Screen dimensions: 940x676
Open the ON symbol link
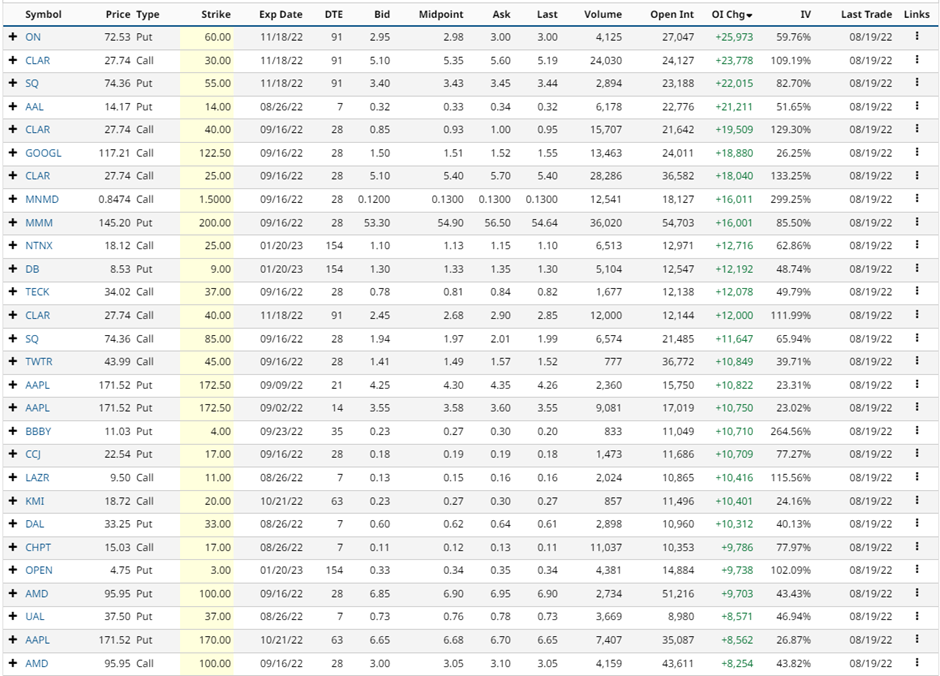(x=33, y=37)
